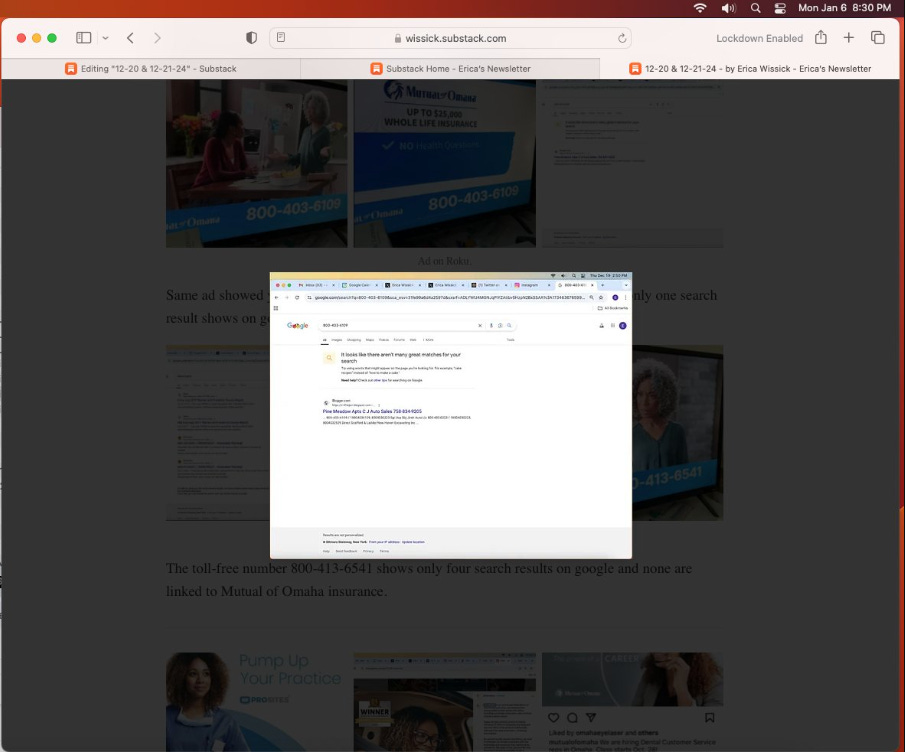Show Reader view icon in address bar
Viewport: 905px width, 752px height.
pyautogui.click(x=281, y=38)
